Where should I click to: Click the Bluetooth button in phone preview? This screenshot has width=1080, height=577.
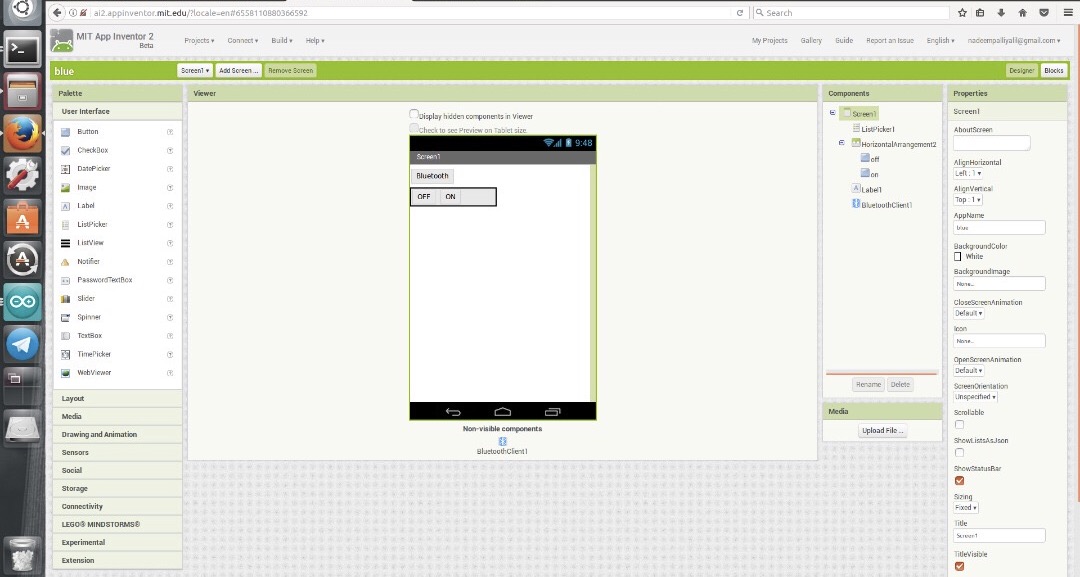point(433,176)
